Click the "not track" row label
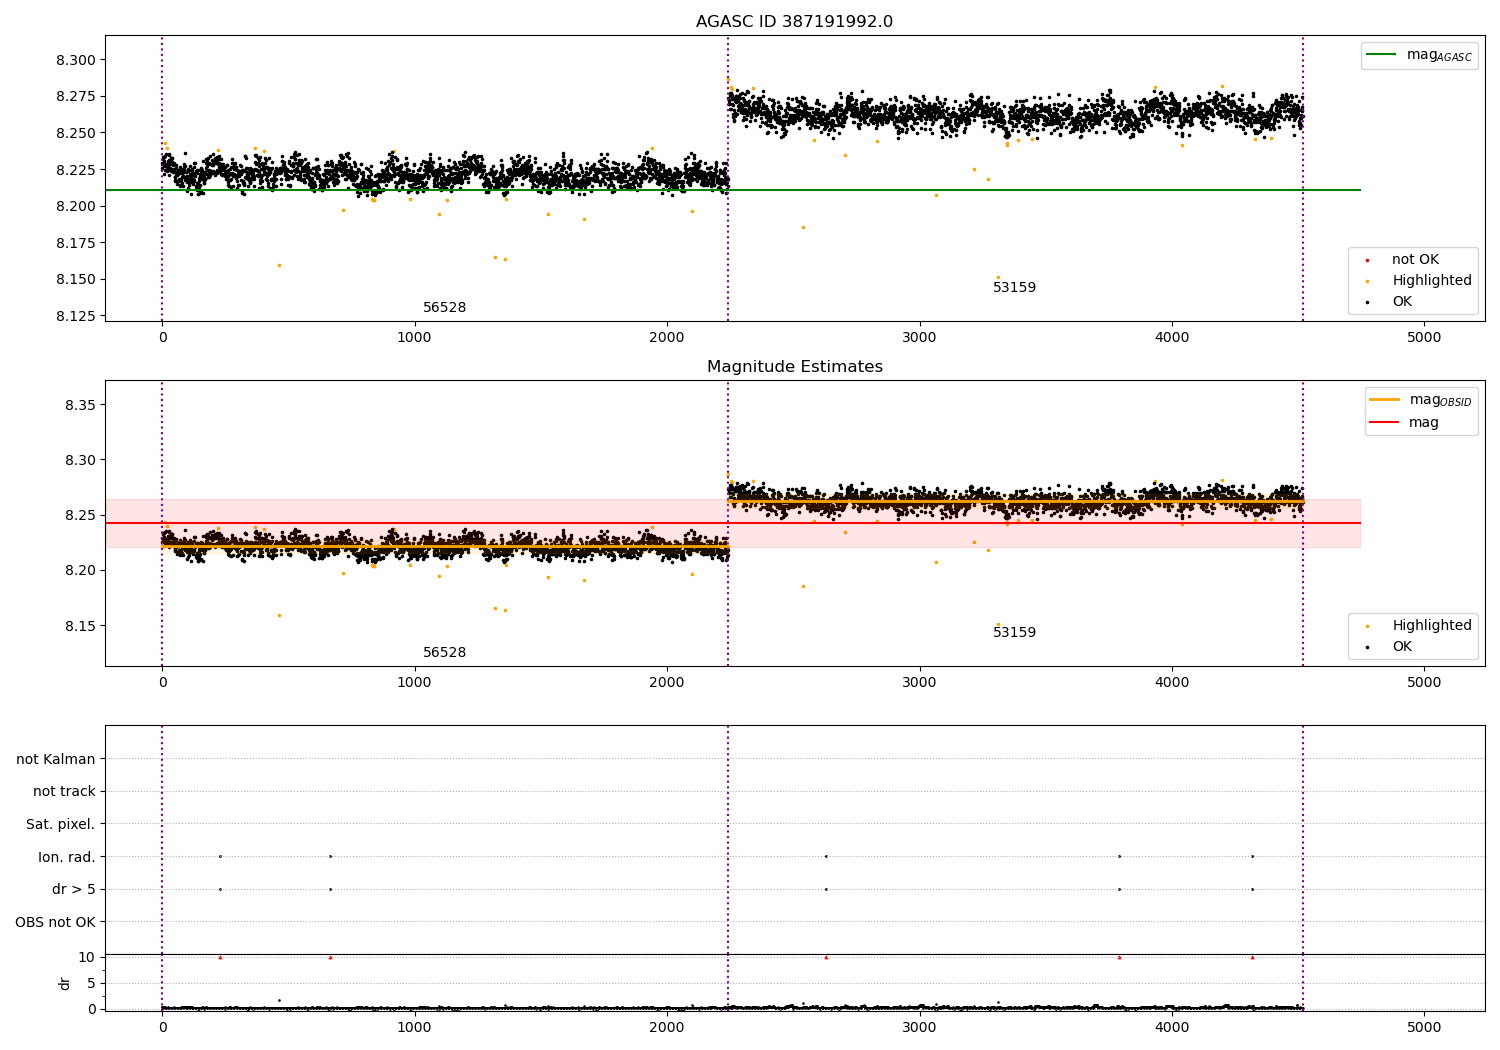Screen dimensions: 1500x1050 click(x=64, y=792)
